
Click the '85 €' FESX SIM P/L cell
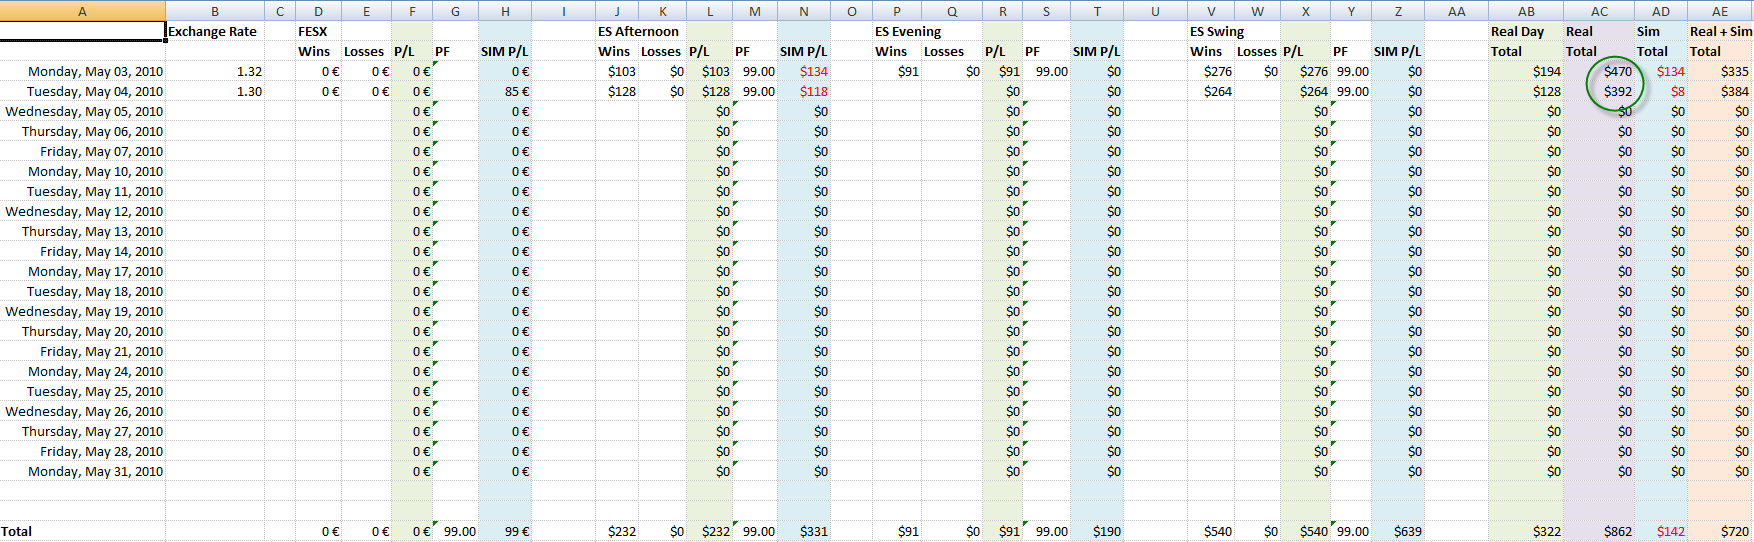pyautogui.click(x=505, y=91)
